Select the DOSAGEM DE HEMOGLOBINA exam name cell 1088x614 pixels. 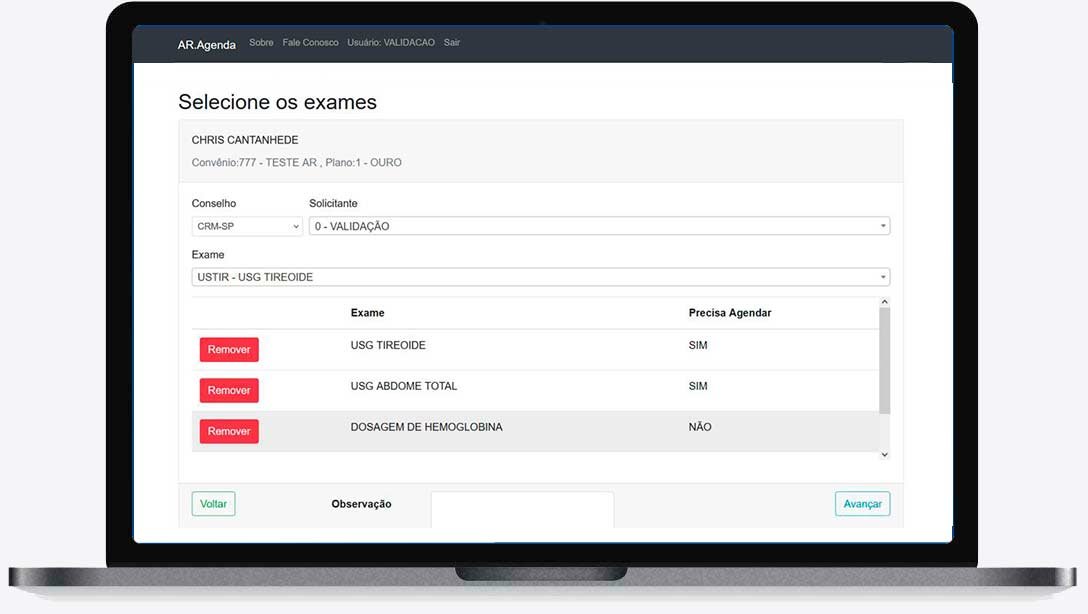click(x=426, y=427)
